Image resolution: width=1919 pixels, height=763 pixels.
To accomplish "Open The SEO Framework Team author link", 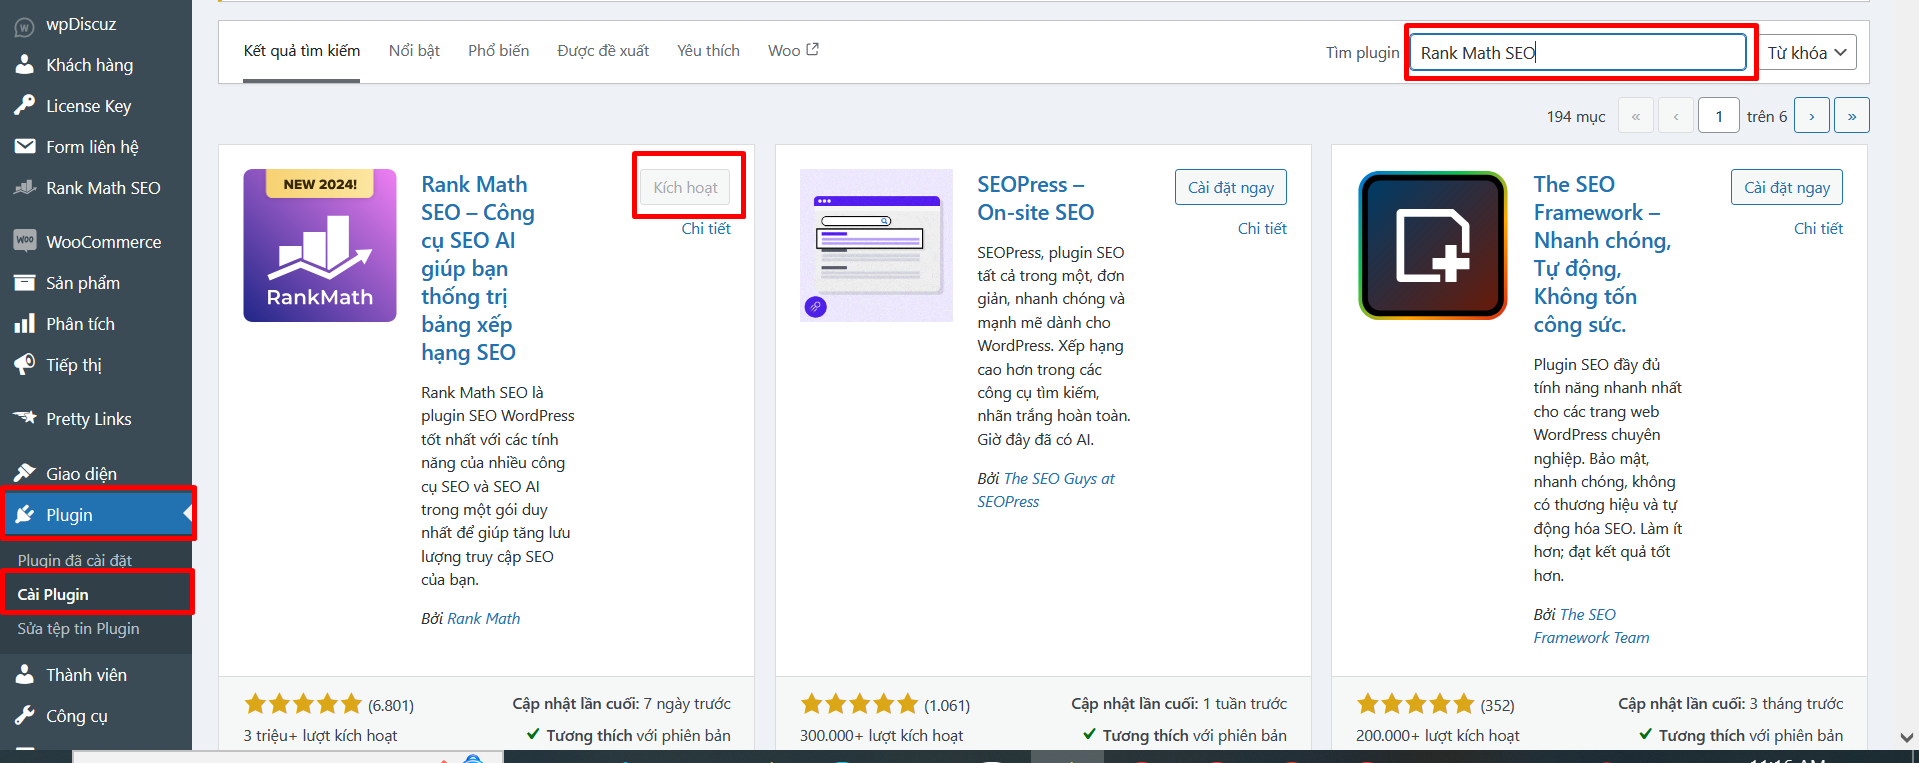I will coord(1591,626).
